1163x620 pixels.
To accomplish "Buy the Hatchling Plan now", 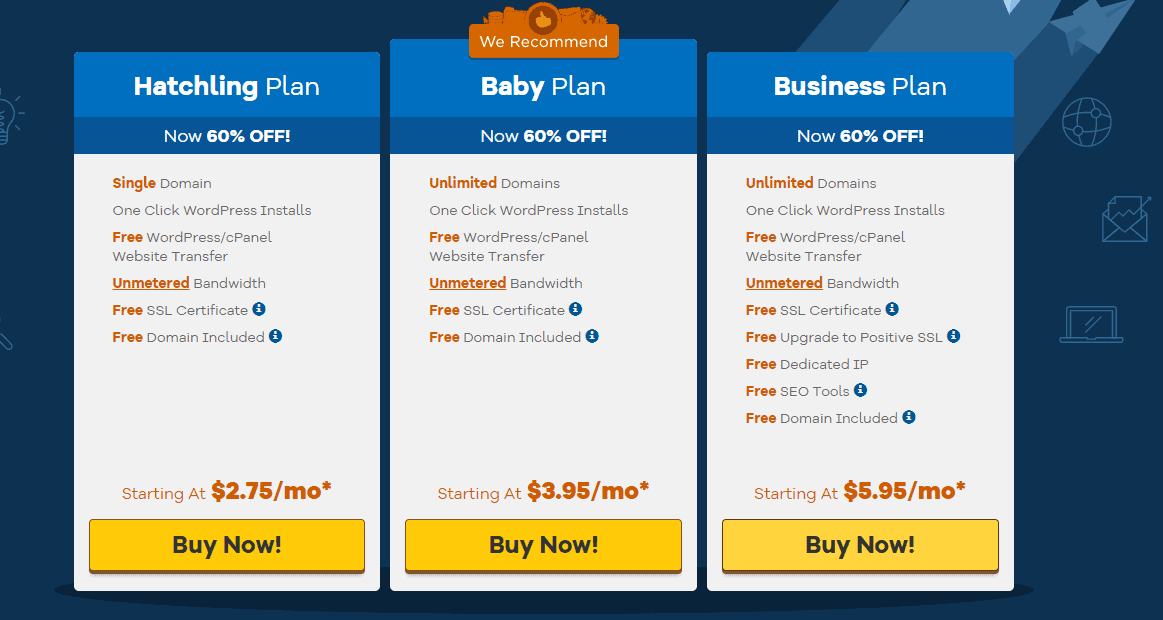I will pos(227,546).
